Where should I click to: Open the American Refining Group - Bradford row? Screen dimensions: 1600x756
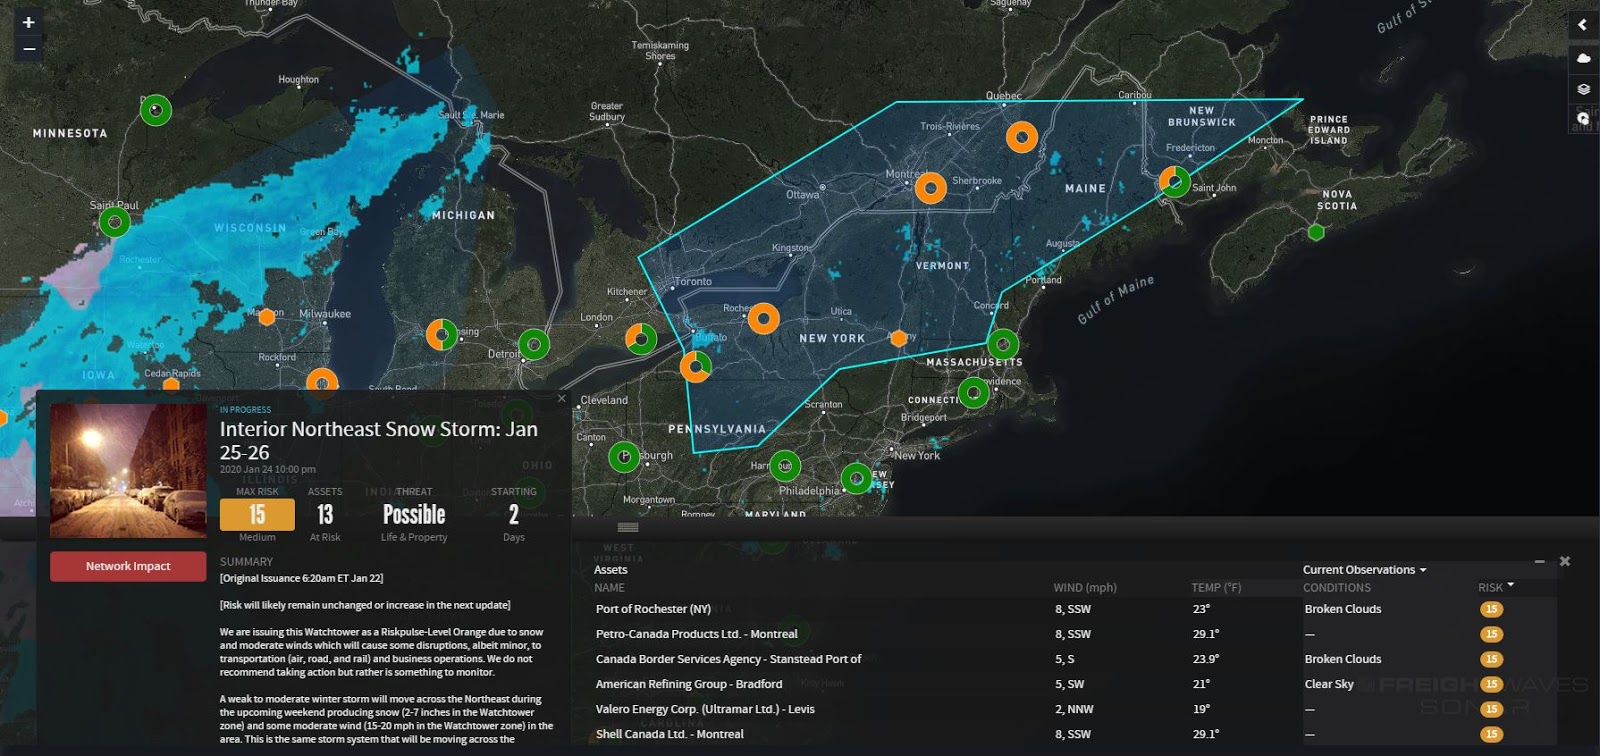click(689, 684)
